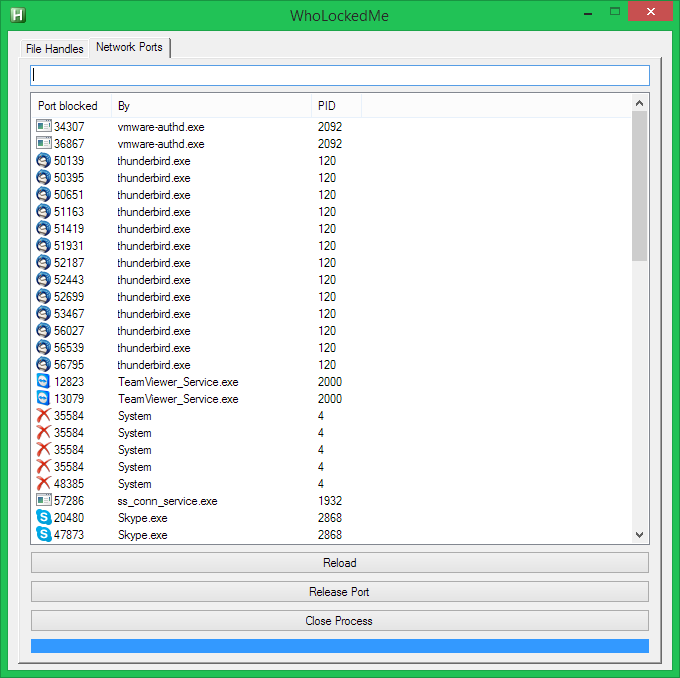Click the Thunderbird icon for port 50139
The height and width of the screenshot is (678, 680).
(43, 160)
